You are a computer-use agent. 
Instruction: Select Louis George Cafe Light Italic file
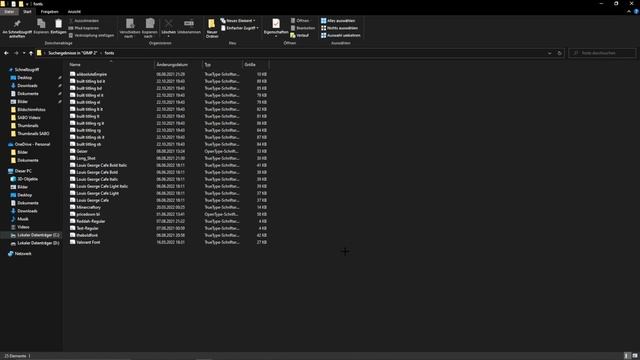(x=99, y=186)
